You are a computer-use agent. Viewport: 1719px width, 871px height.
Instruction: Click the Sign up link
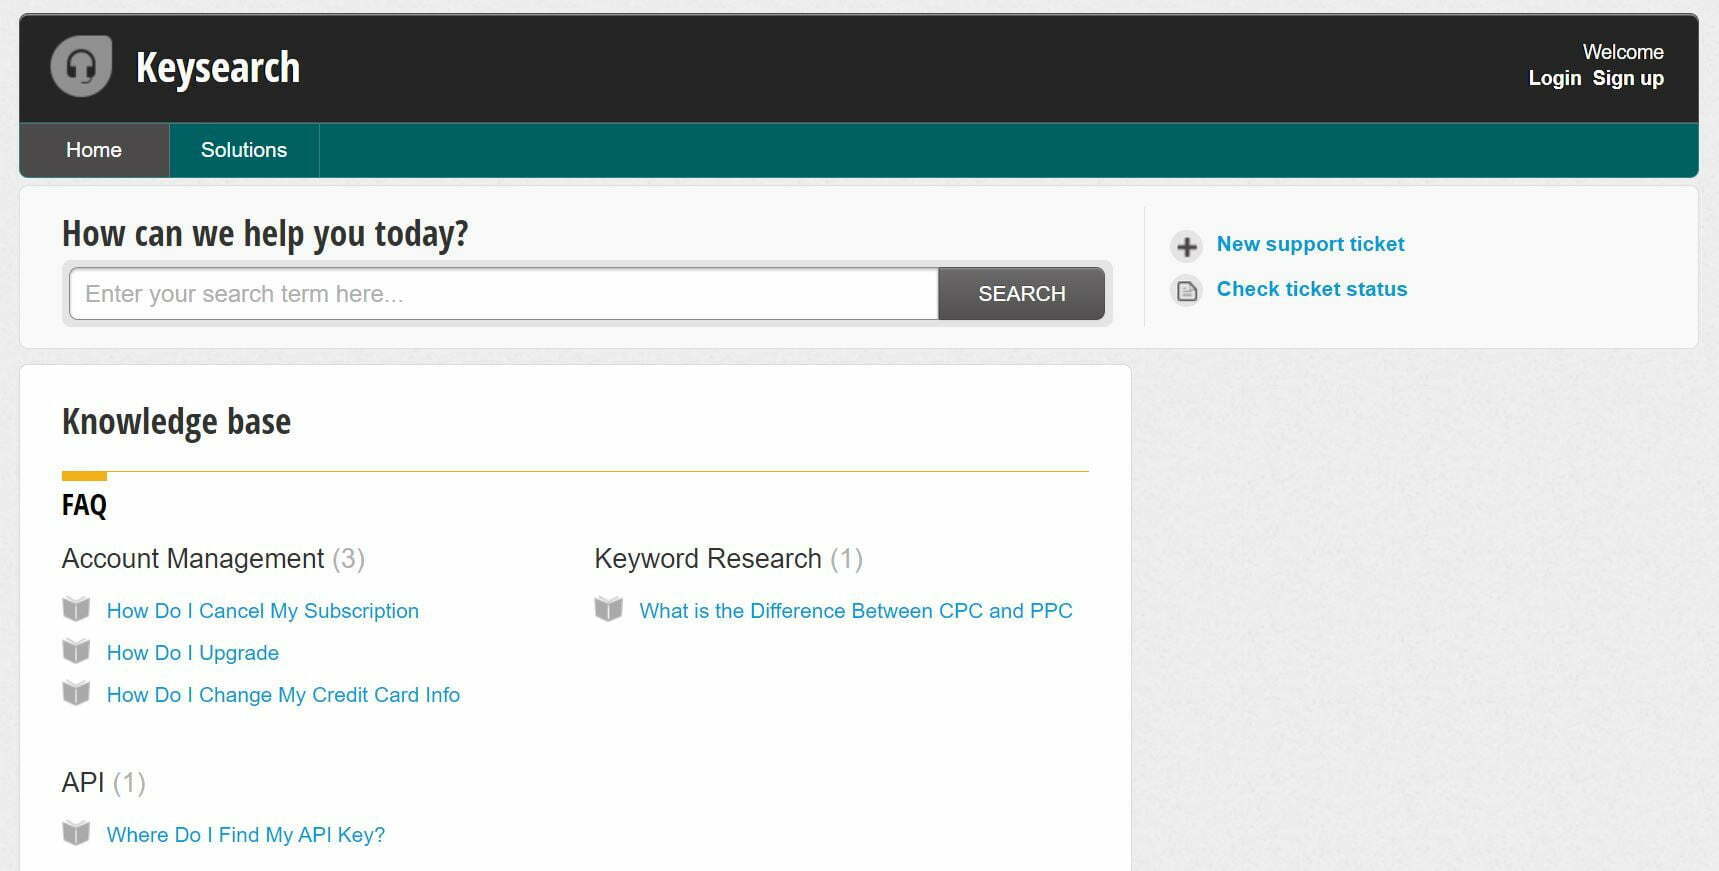1628,78
